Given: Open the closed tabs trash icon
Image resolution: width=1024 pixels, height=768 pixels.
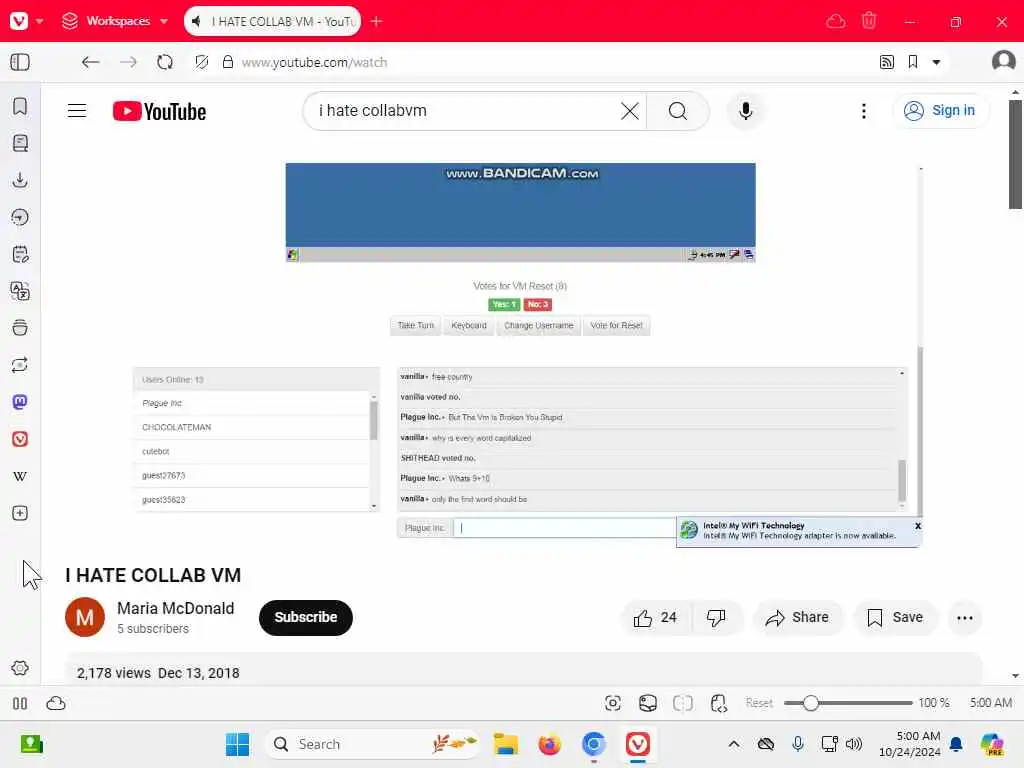Looking at the screenshot, I should 869,22.
